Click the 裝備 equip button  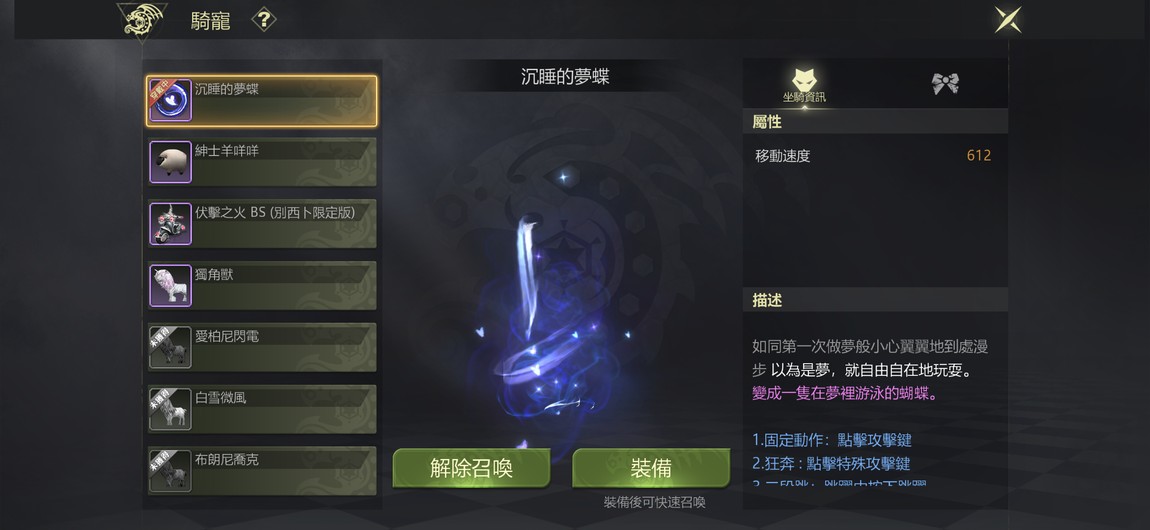651,468
